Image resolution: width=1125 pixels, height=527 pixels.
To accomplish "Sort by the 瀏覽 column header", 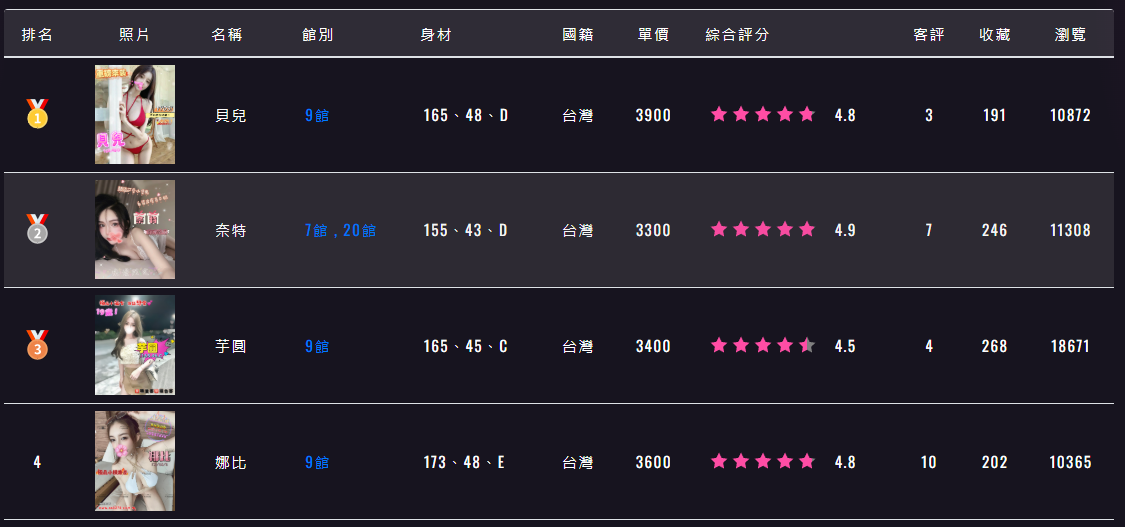I will 1070,34.
